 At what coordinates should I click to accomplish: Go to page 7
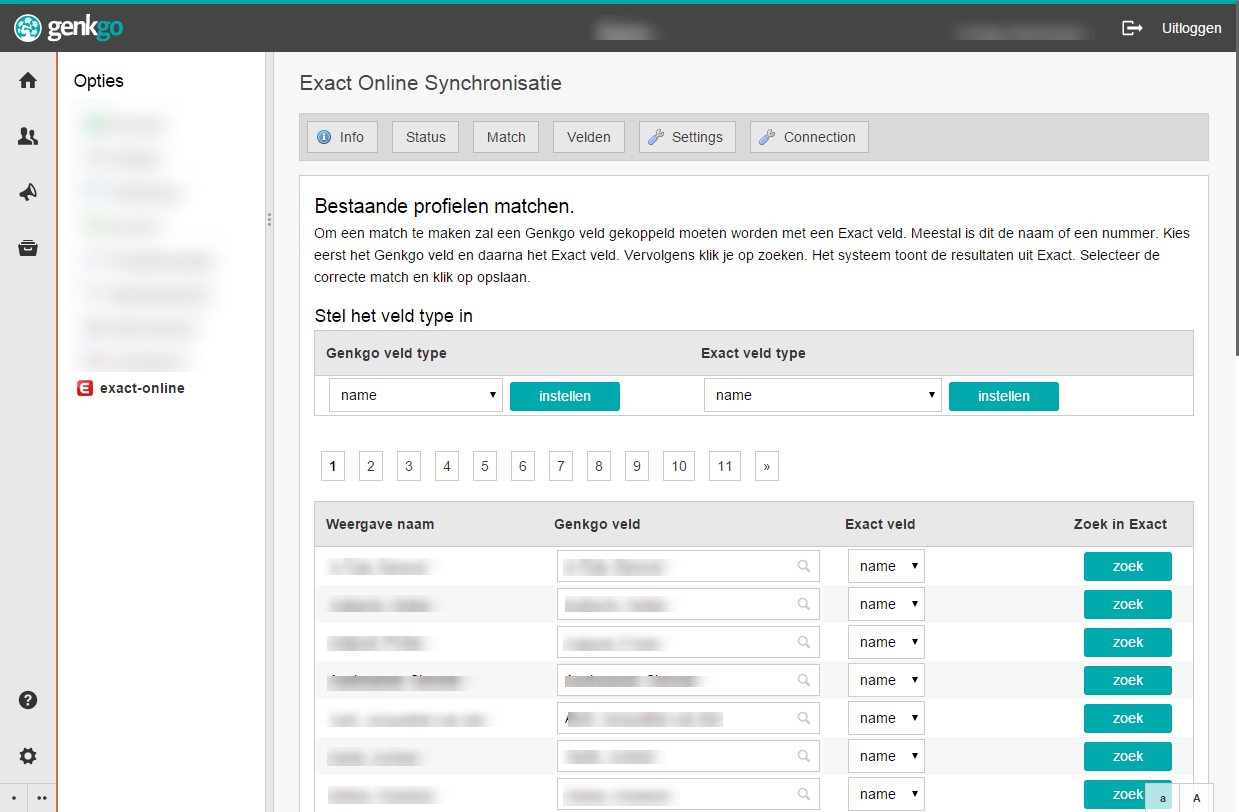(561, 466)
